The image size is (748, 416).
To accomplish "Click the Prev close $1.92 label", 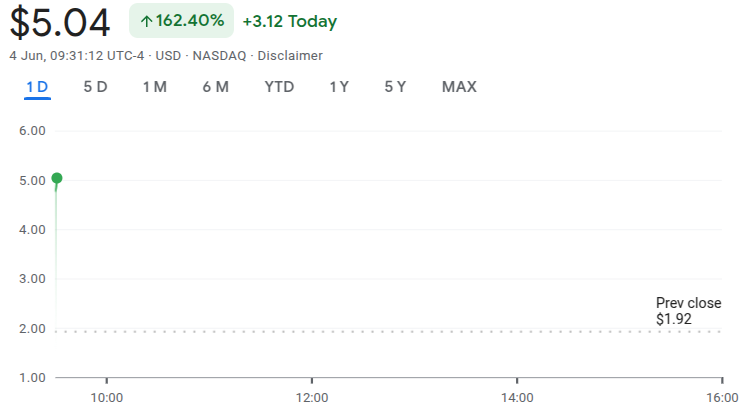I will (687, 311).
